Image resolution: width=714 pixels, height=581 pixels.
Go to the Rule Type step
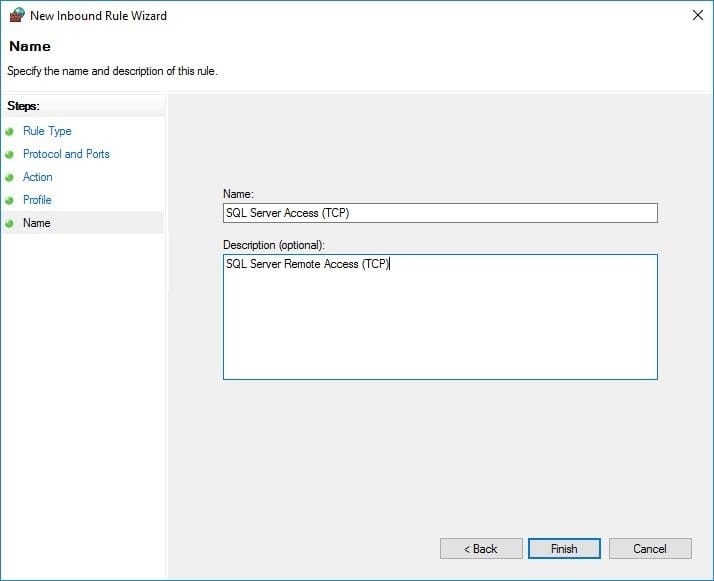pyautogui.click(x=47, y=131)
